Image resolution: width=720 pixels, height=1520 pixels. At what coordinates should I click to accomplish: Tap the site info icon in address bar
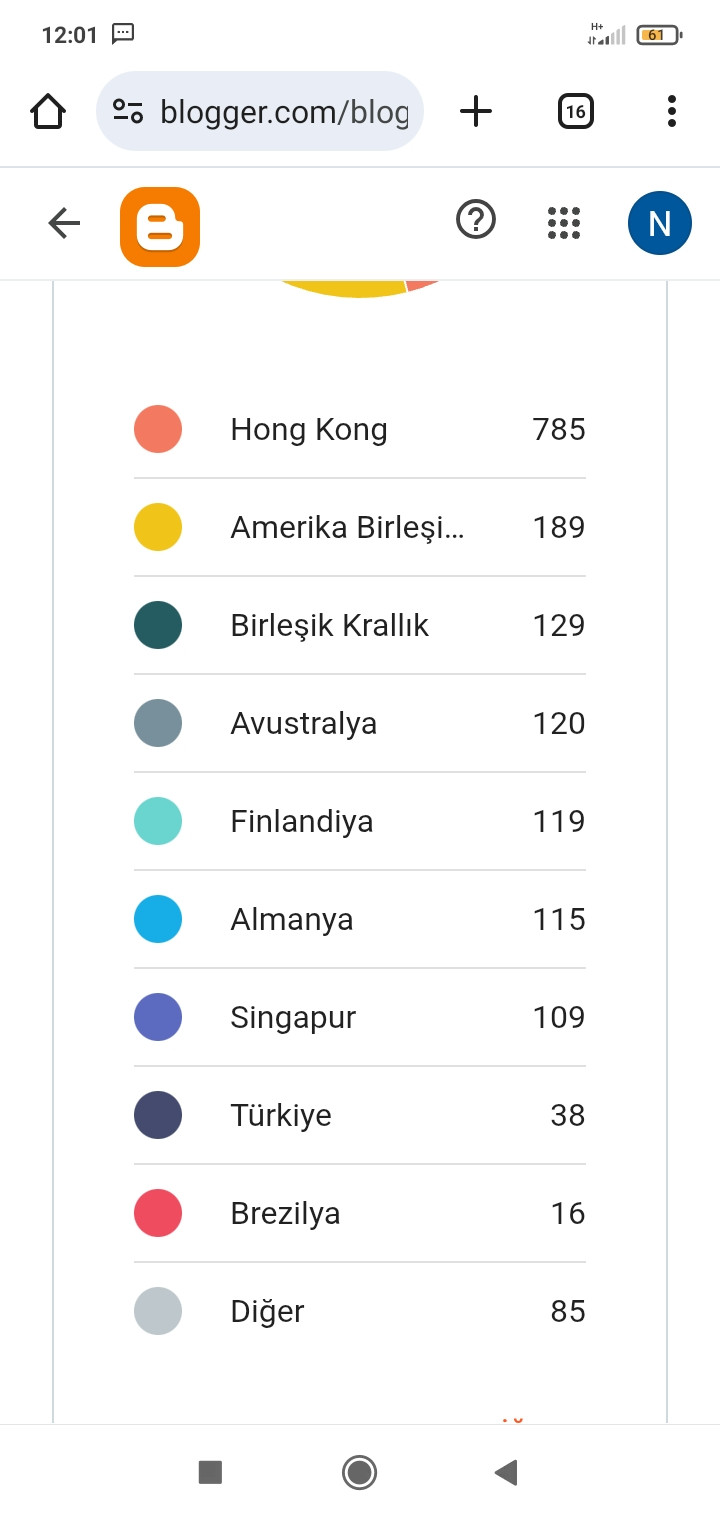point(128,111)
